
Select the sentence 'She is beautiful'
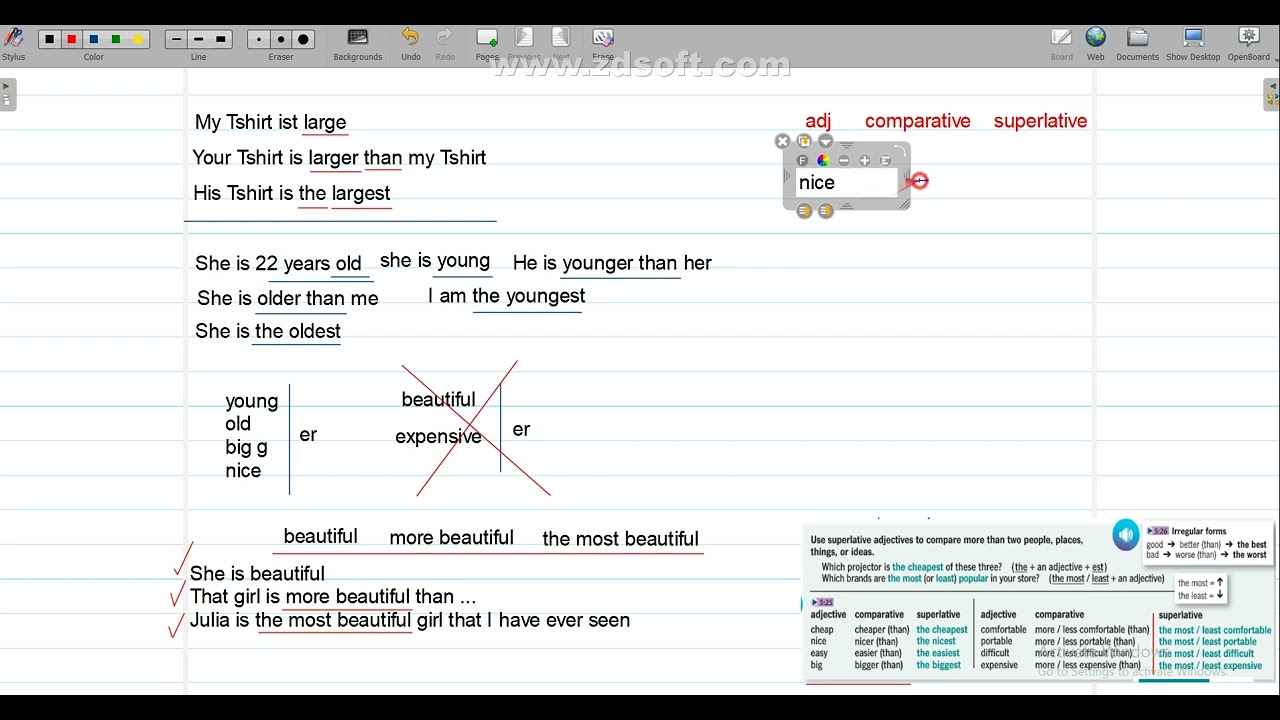click(257, 574)
